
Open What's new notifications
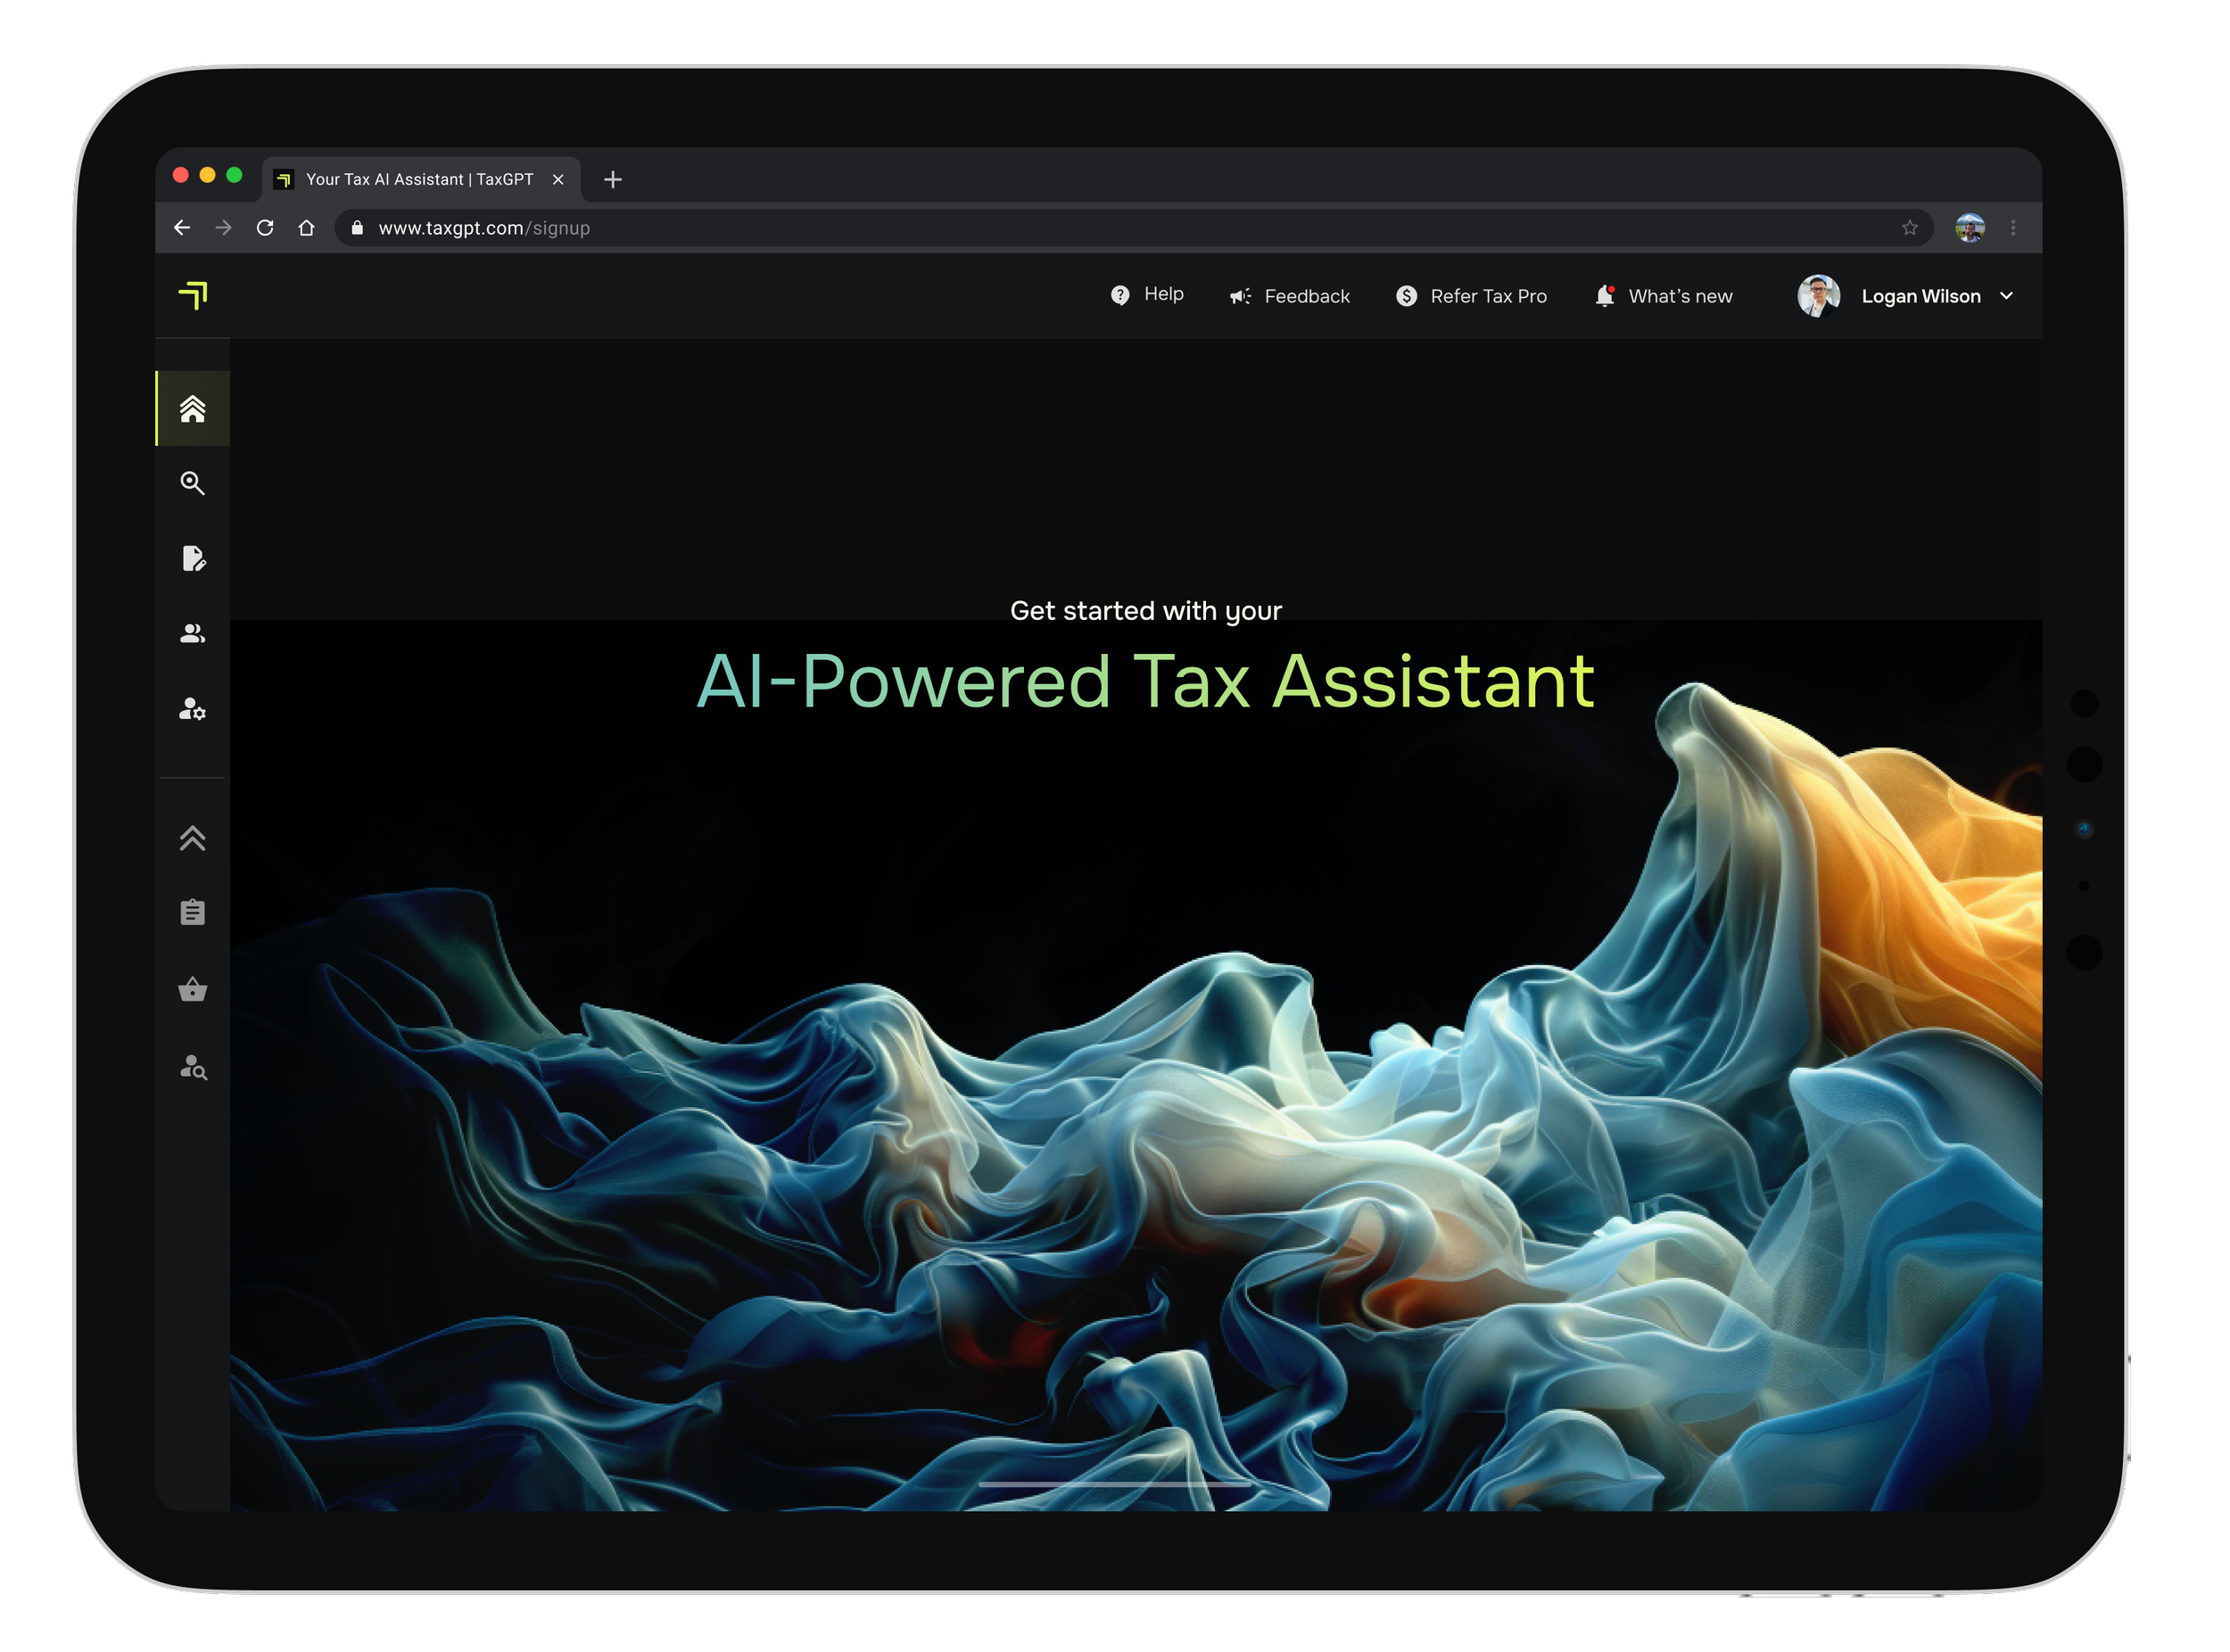click(1664, 296)
